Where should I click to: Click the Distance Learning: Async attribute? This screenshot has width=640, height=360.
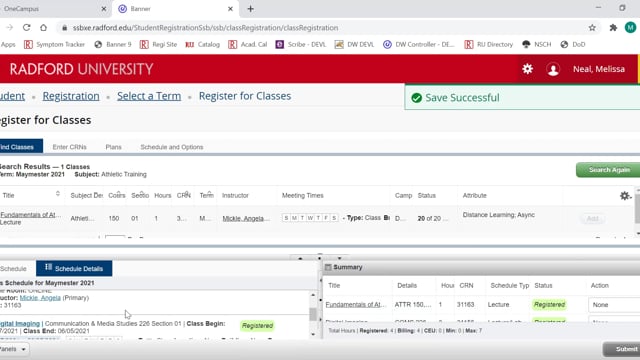(x=498, y=215)
